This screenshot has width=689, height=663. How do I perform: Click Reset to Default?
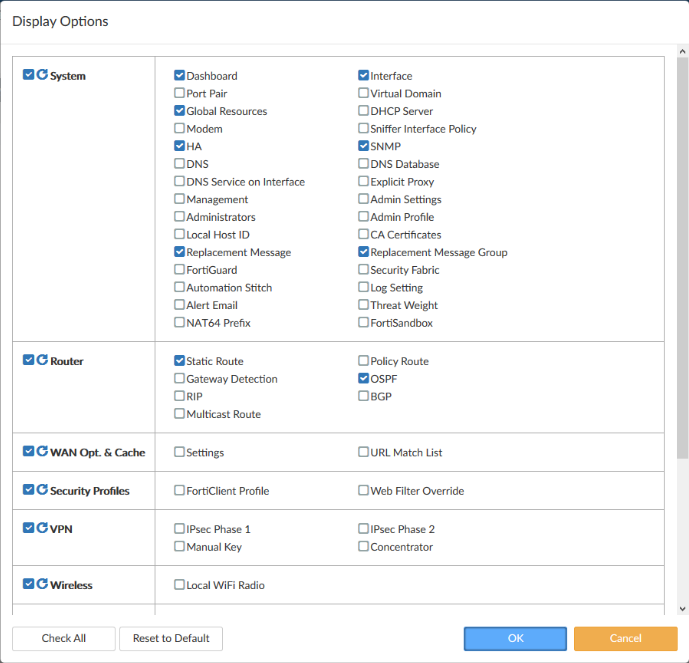pyautogui.click(x=171, y=638)
